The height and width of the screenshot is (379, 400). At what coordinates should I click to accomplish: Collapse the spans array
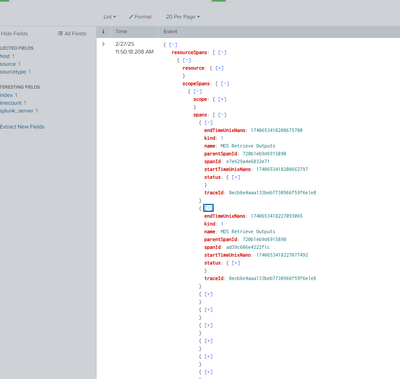click(x=222, y=115)
